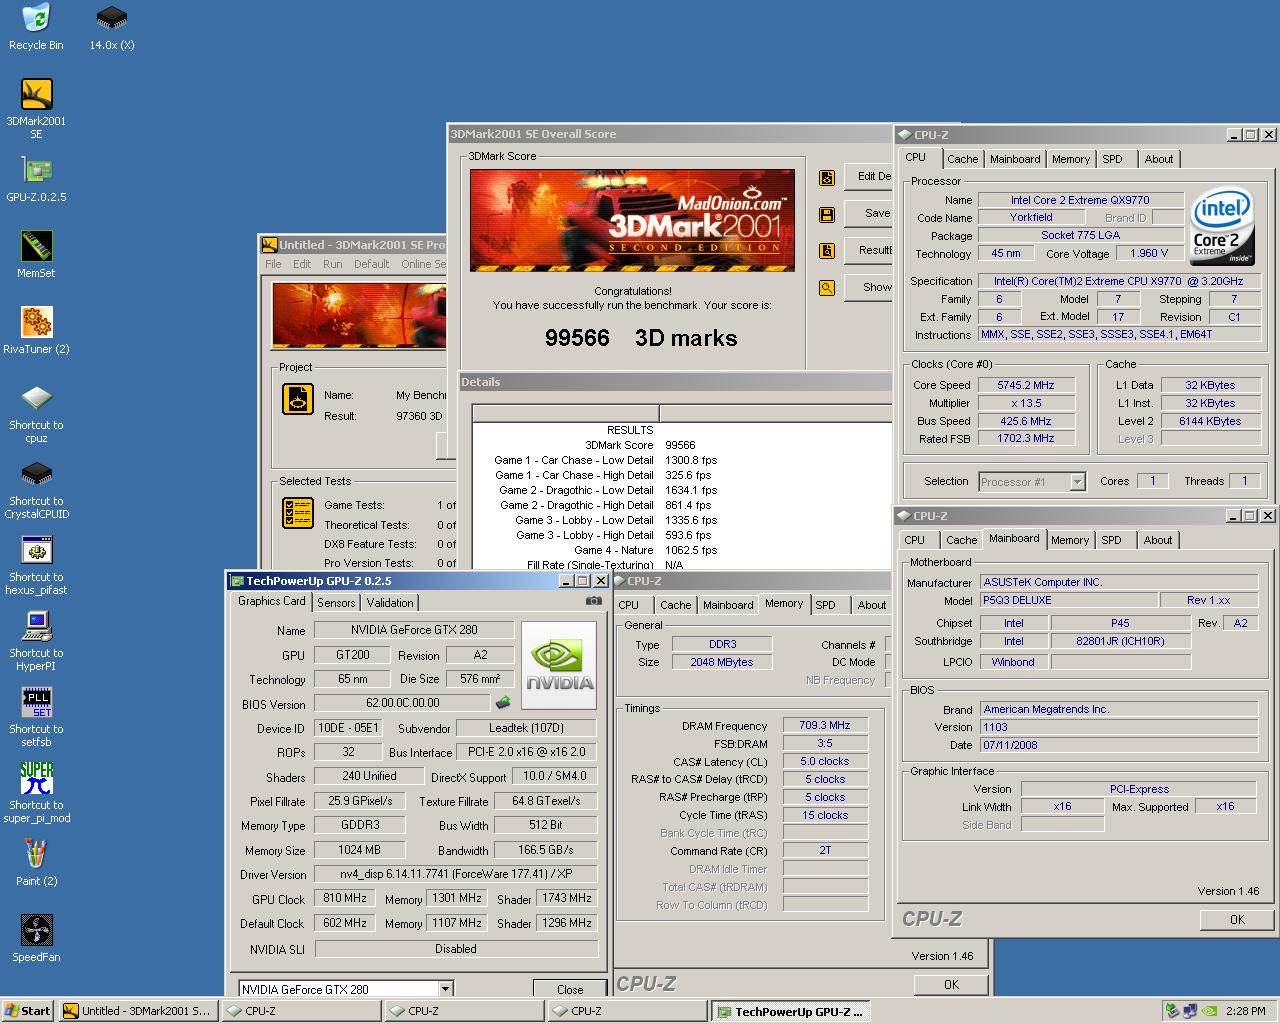Image resolution: width=1280 pixels, height=1024 pixels.
Task: Open the 14.0x (X) chip desktop icon
Action: [112, 27]
